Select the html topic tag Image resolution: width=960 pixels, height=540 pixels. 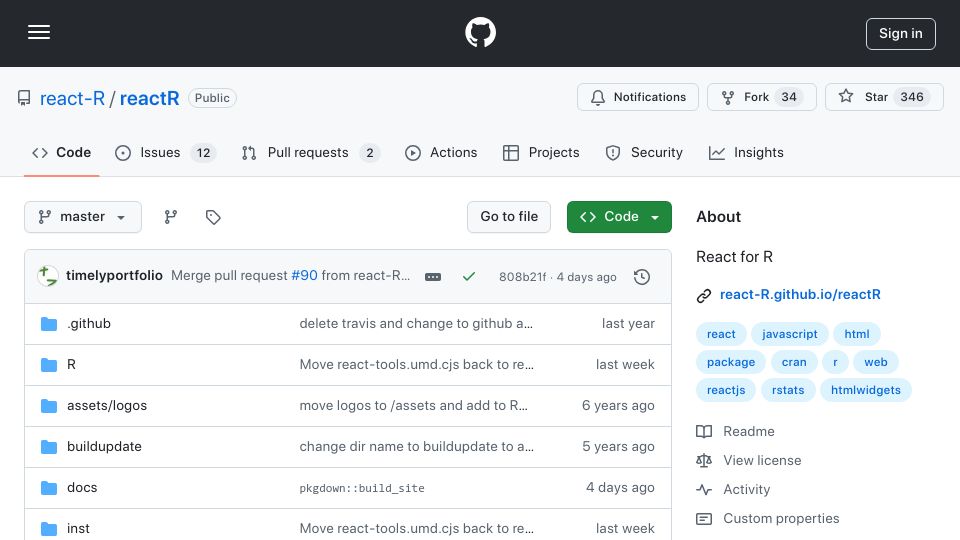pyautogui.click(x=857, y=334)
